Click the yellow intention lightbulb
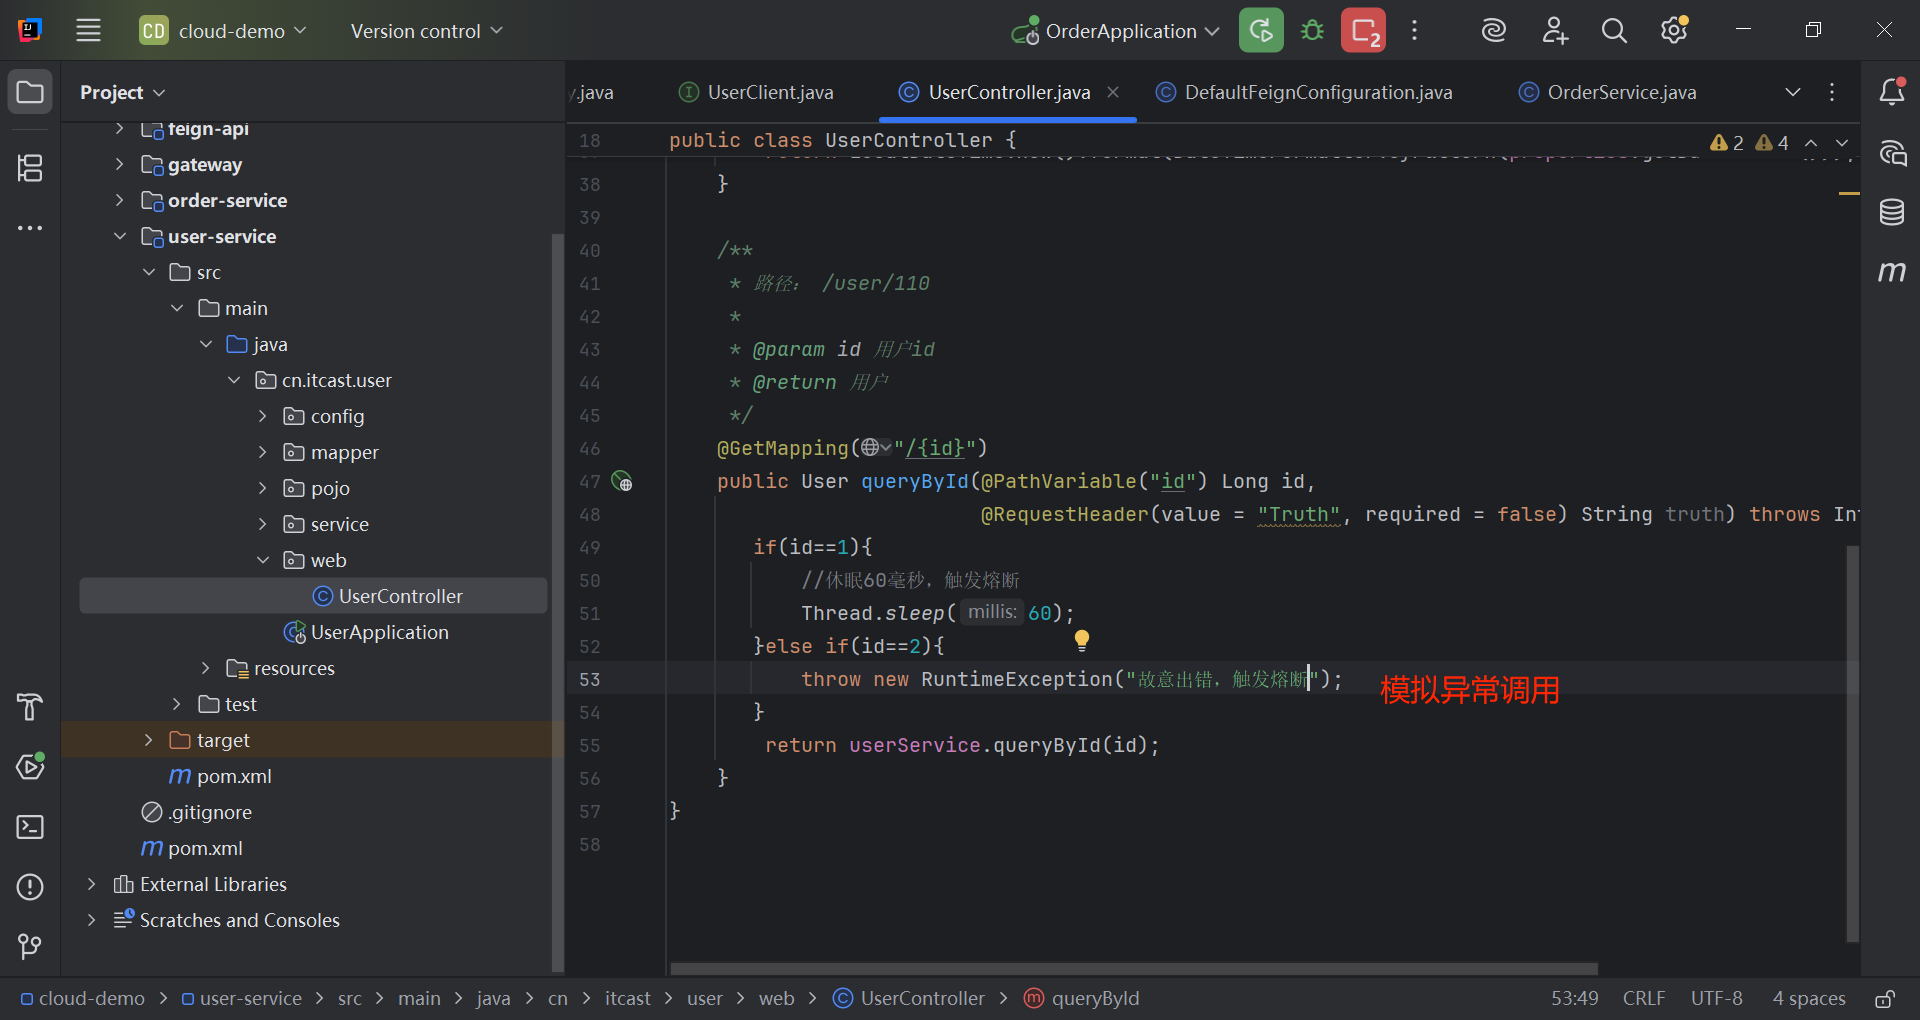The height and width of the screenshot is (1020, 1920). (1082, 640)
